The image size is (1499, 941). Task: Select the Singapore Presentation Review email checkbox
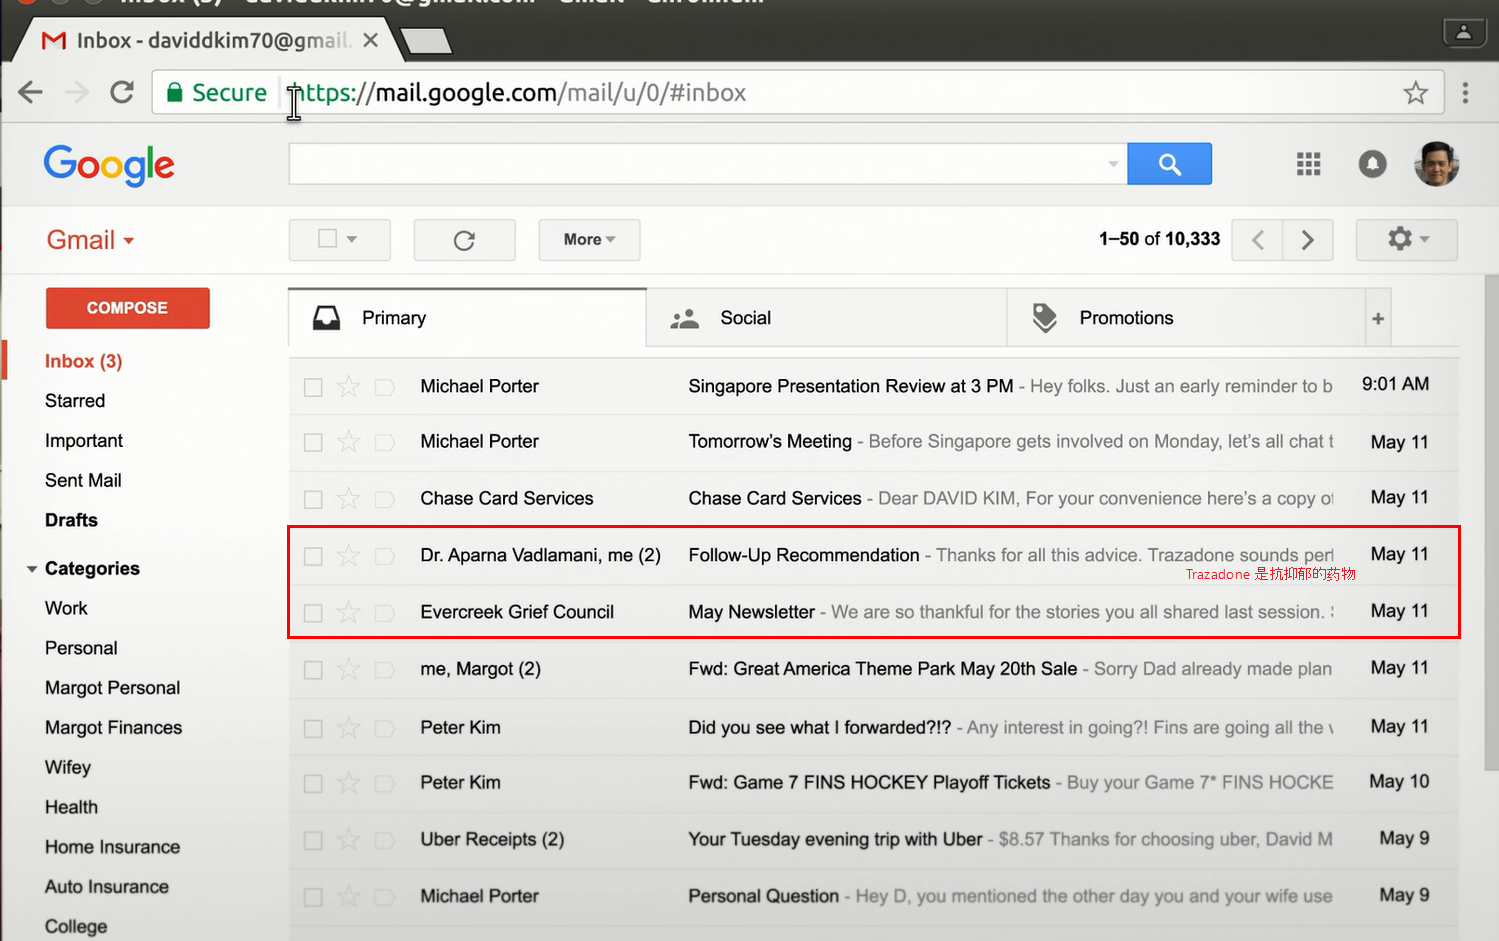[x=313, y=387]
